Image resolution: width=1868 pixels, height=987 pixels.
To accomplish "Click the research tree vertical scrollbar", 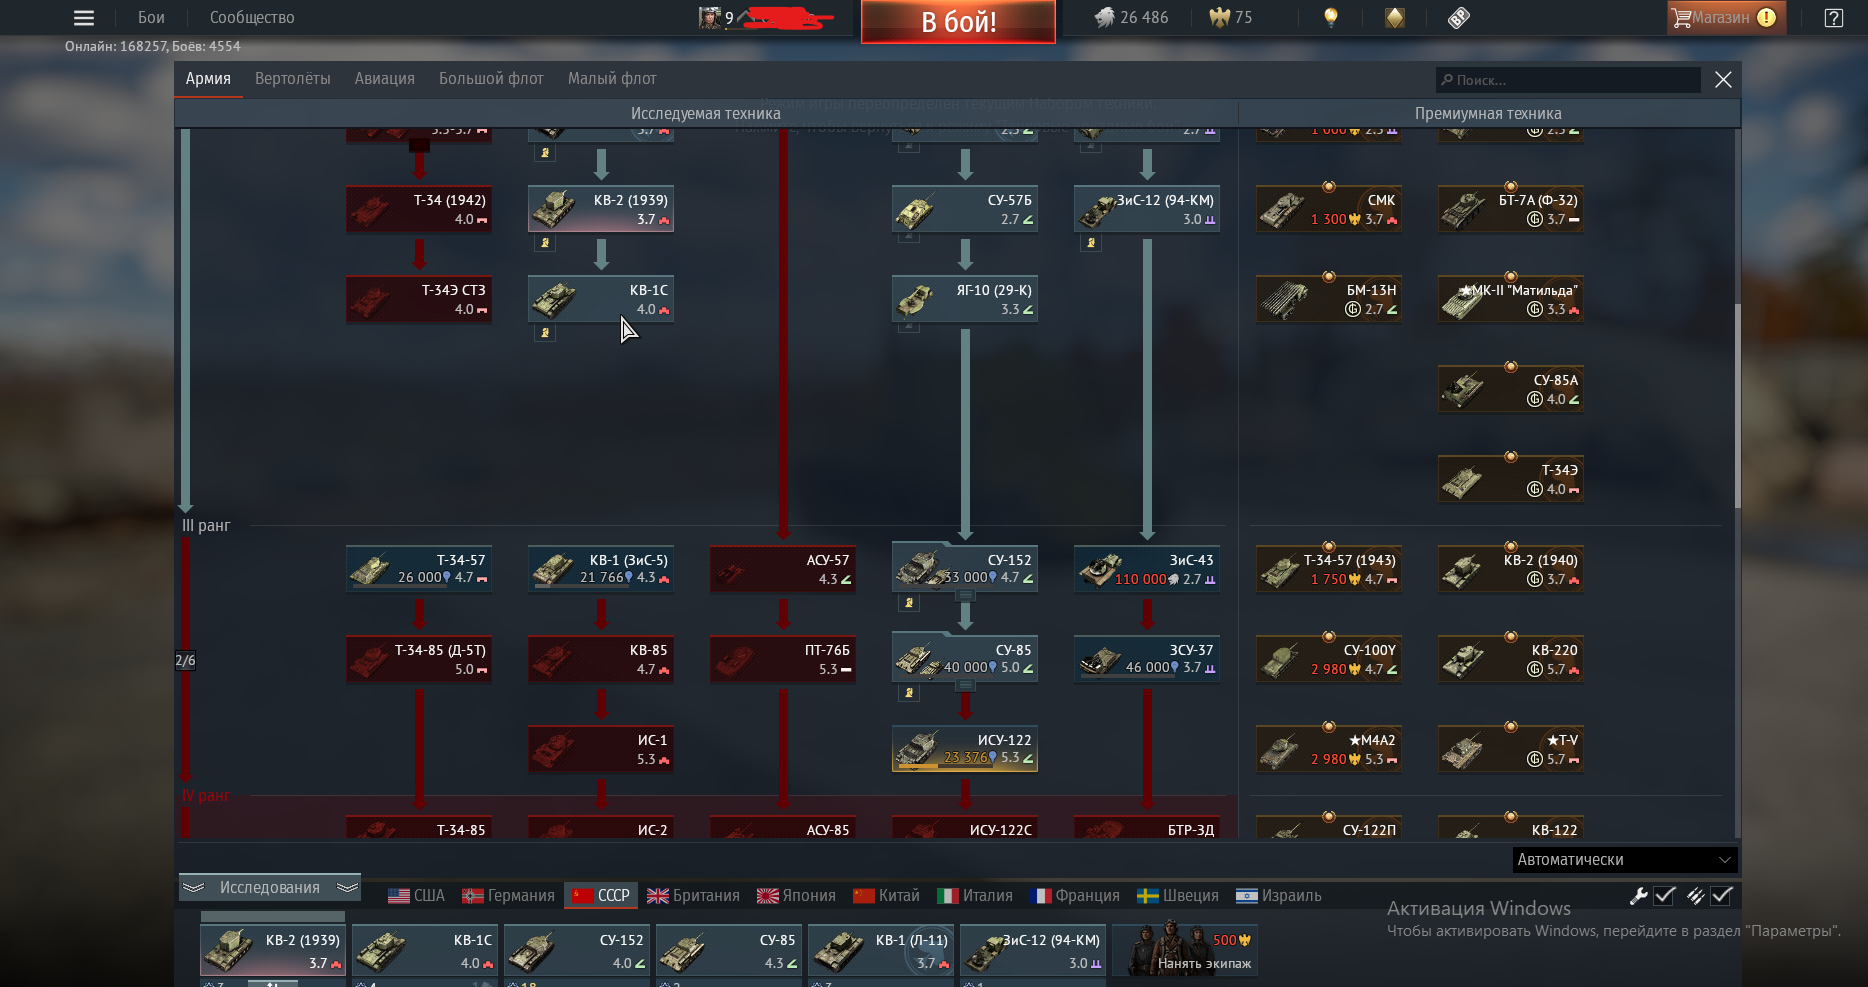I will point(1737,405).
